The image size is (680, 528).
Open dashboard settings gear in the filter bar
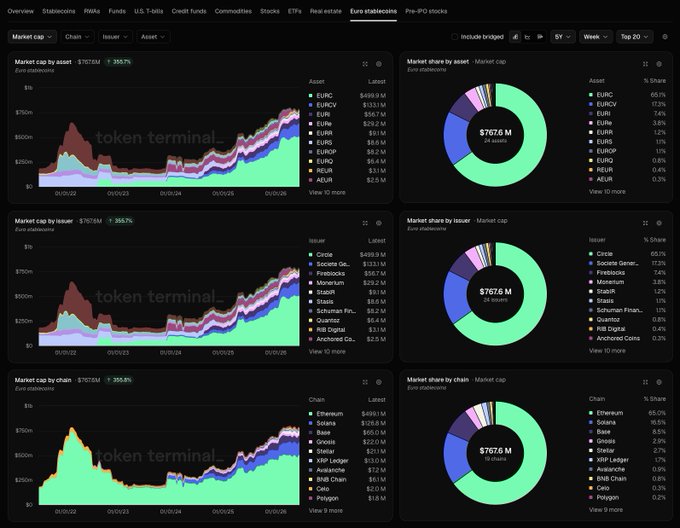click(665, 37)
